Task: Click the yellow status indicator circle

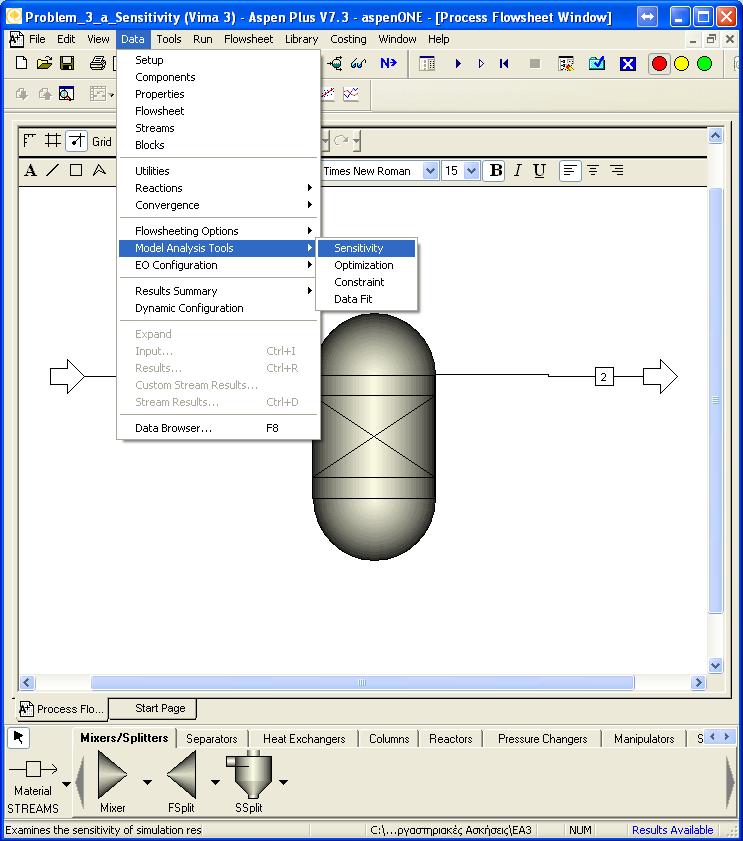Action: (681, 64)
